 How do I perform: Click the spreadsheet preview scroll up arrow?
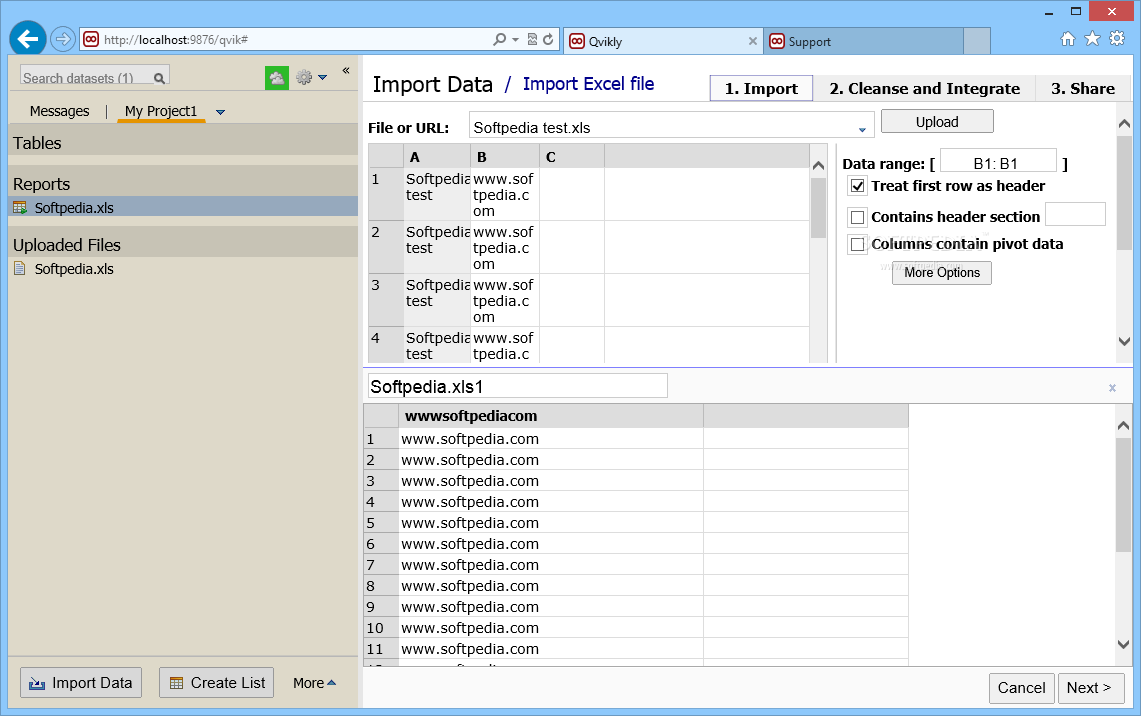point(818,166)
